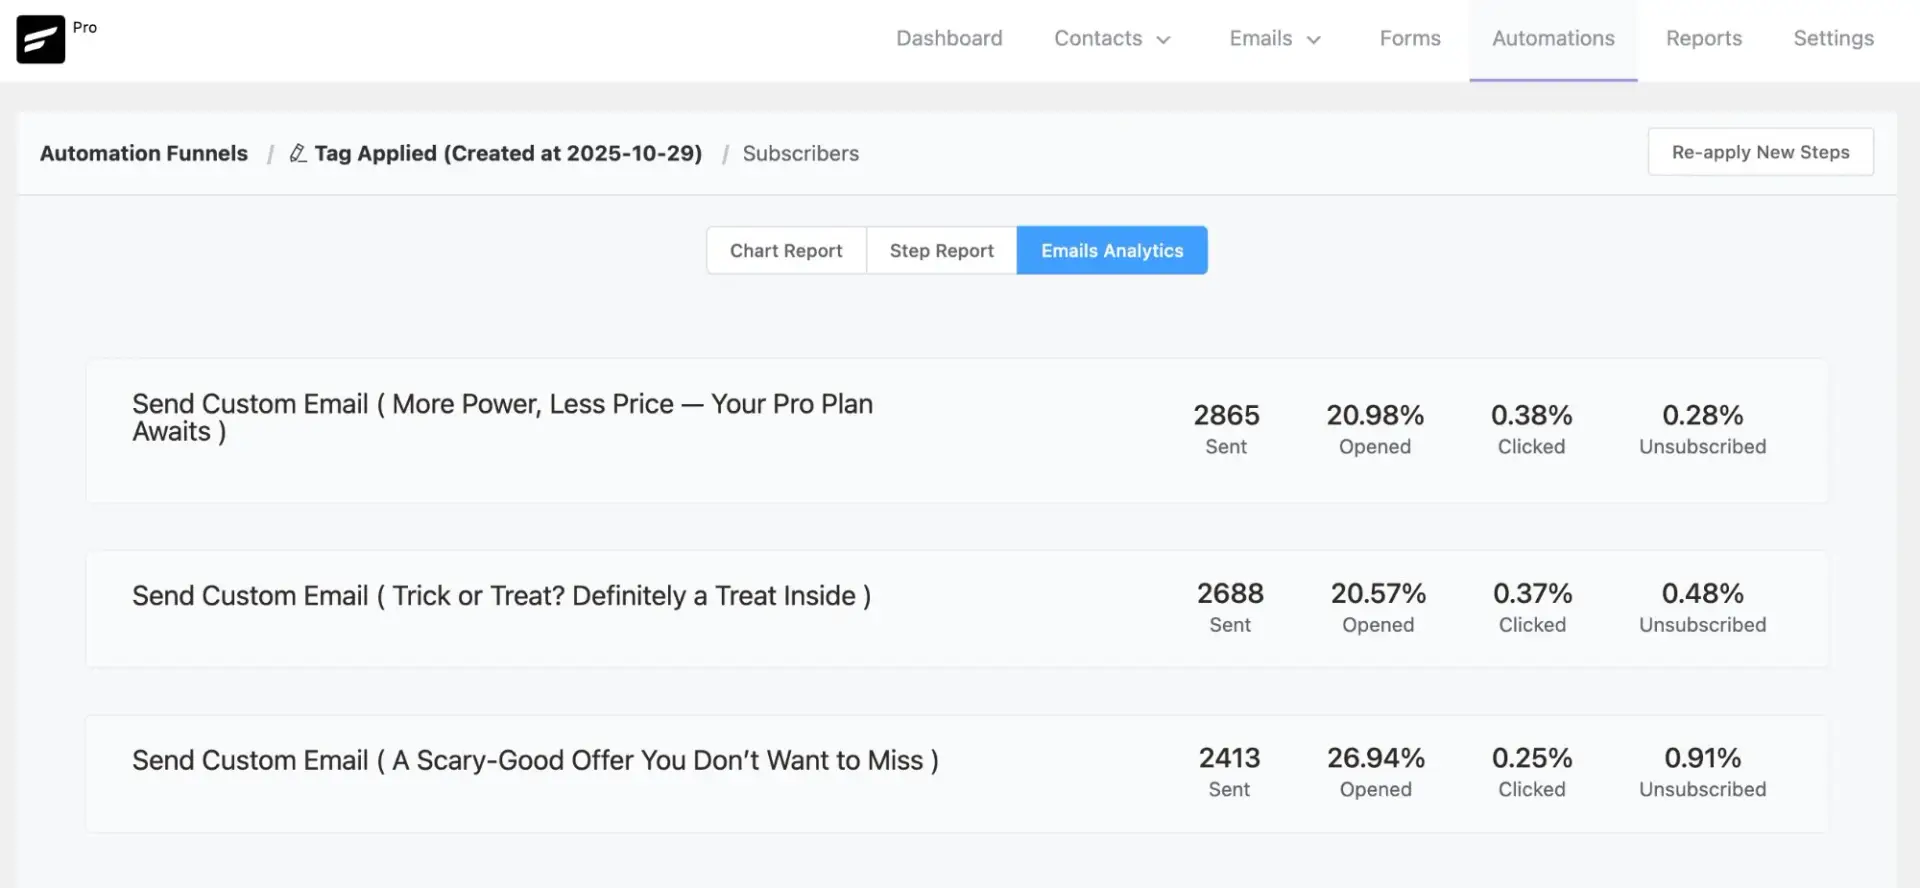Click the pencil edit icon beside funnel title
The image size is (1920, 888).
[x=298, y=153]
